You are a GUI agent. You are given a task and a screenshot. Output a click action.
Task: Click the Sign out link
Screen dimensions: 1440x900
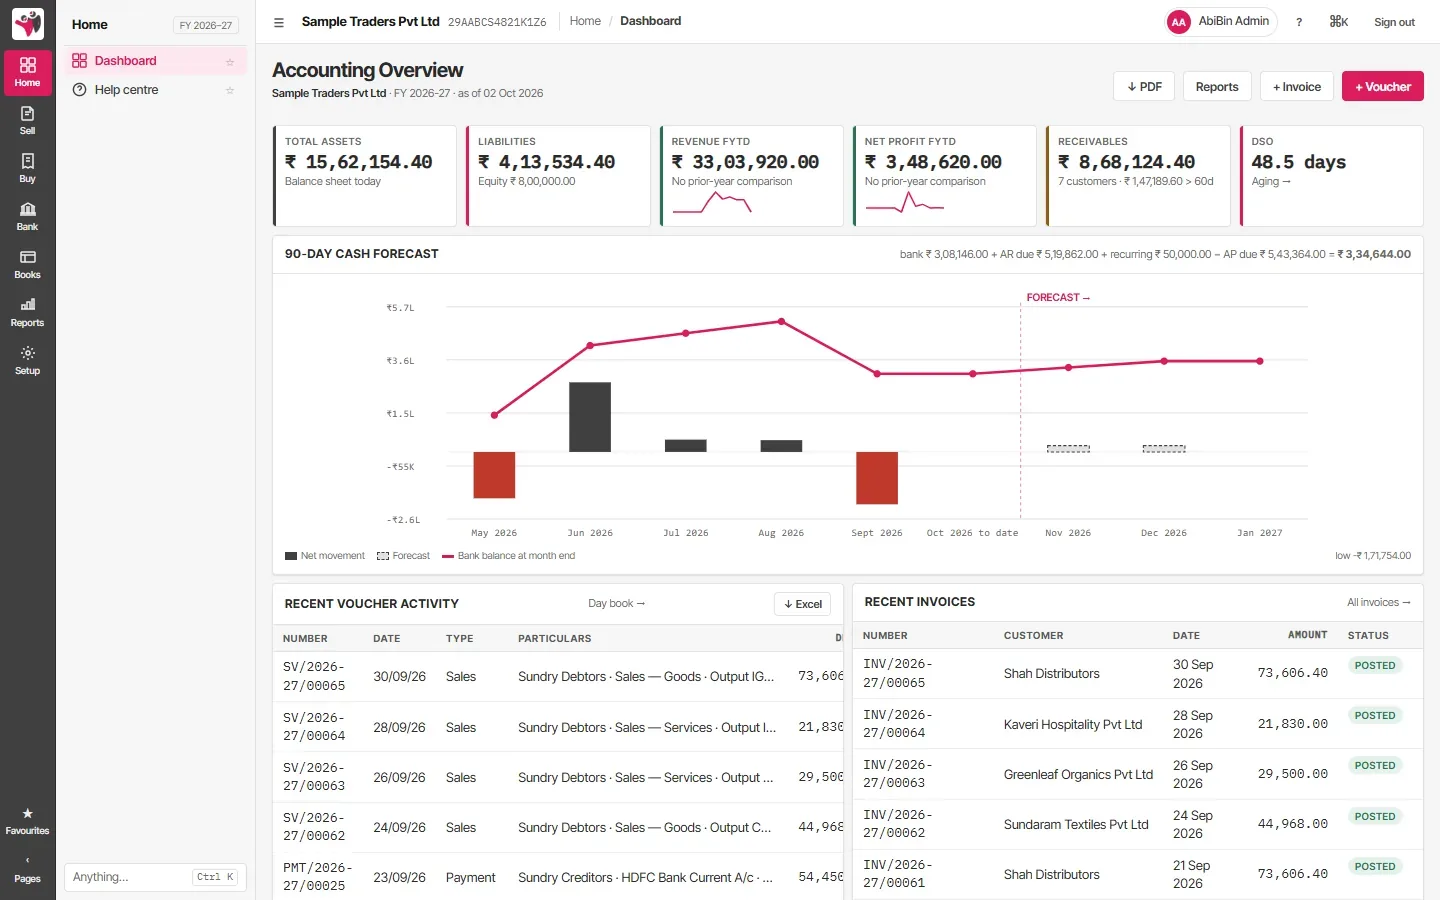[x=1394, y=22]
